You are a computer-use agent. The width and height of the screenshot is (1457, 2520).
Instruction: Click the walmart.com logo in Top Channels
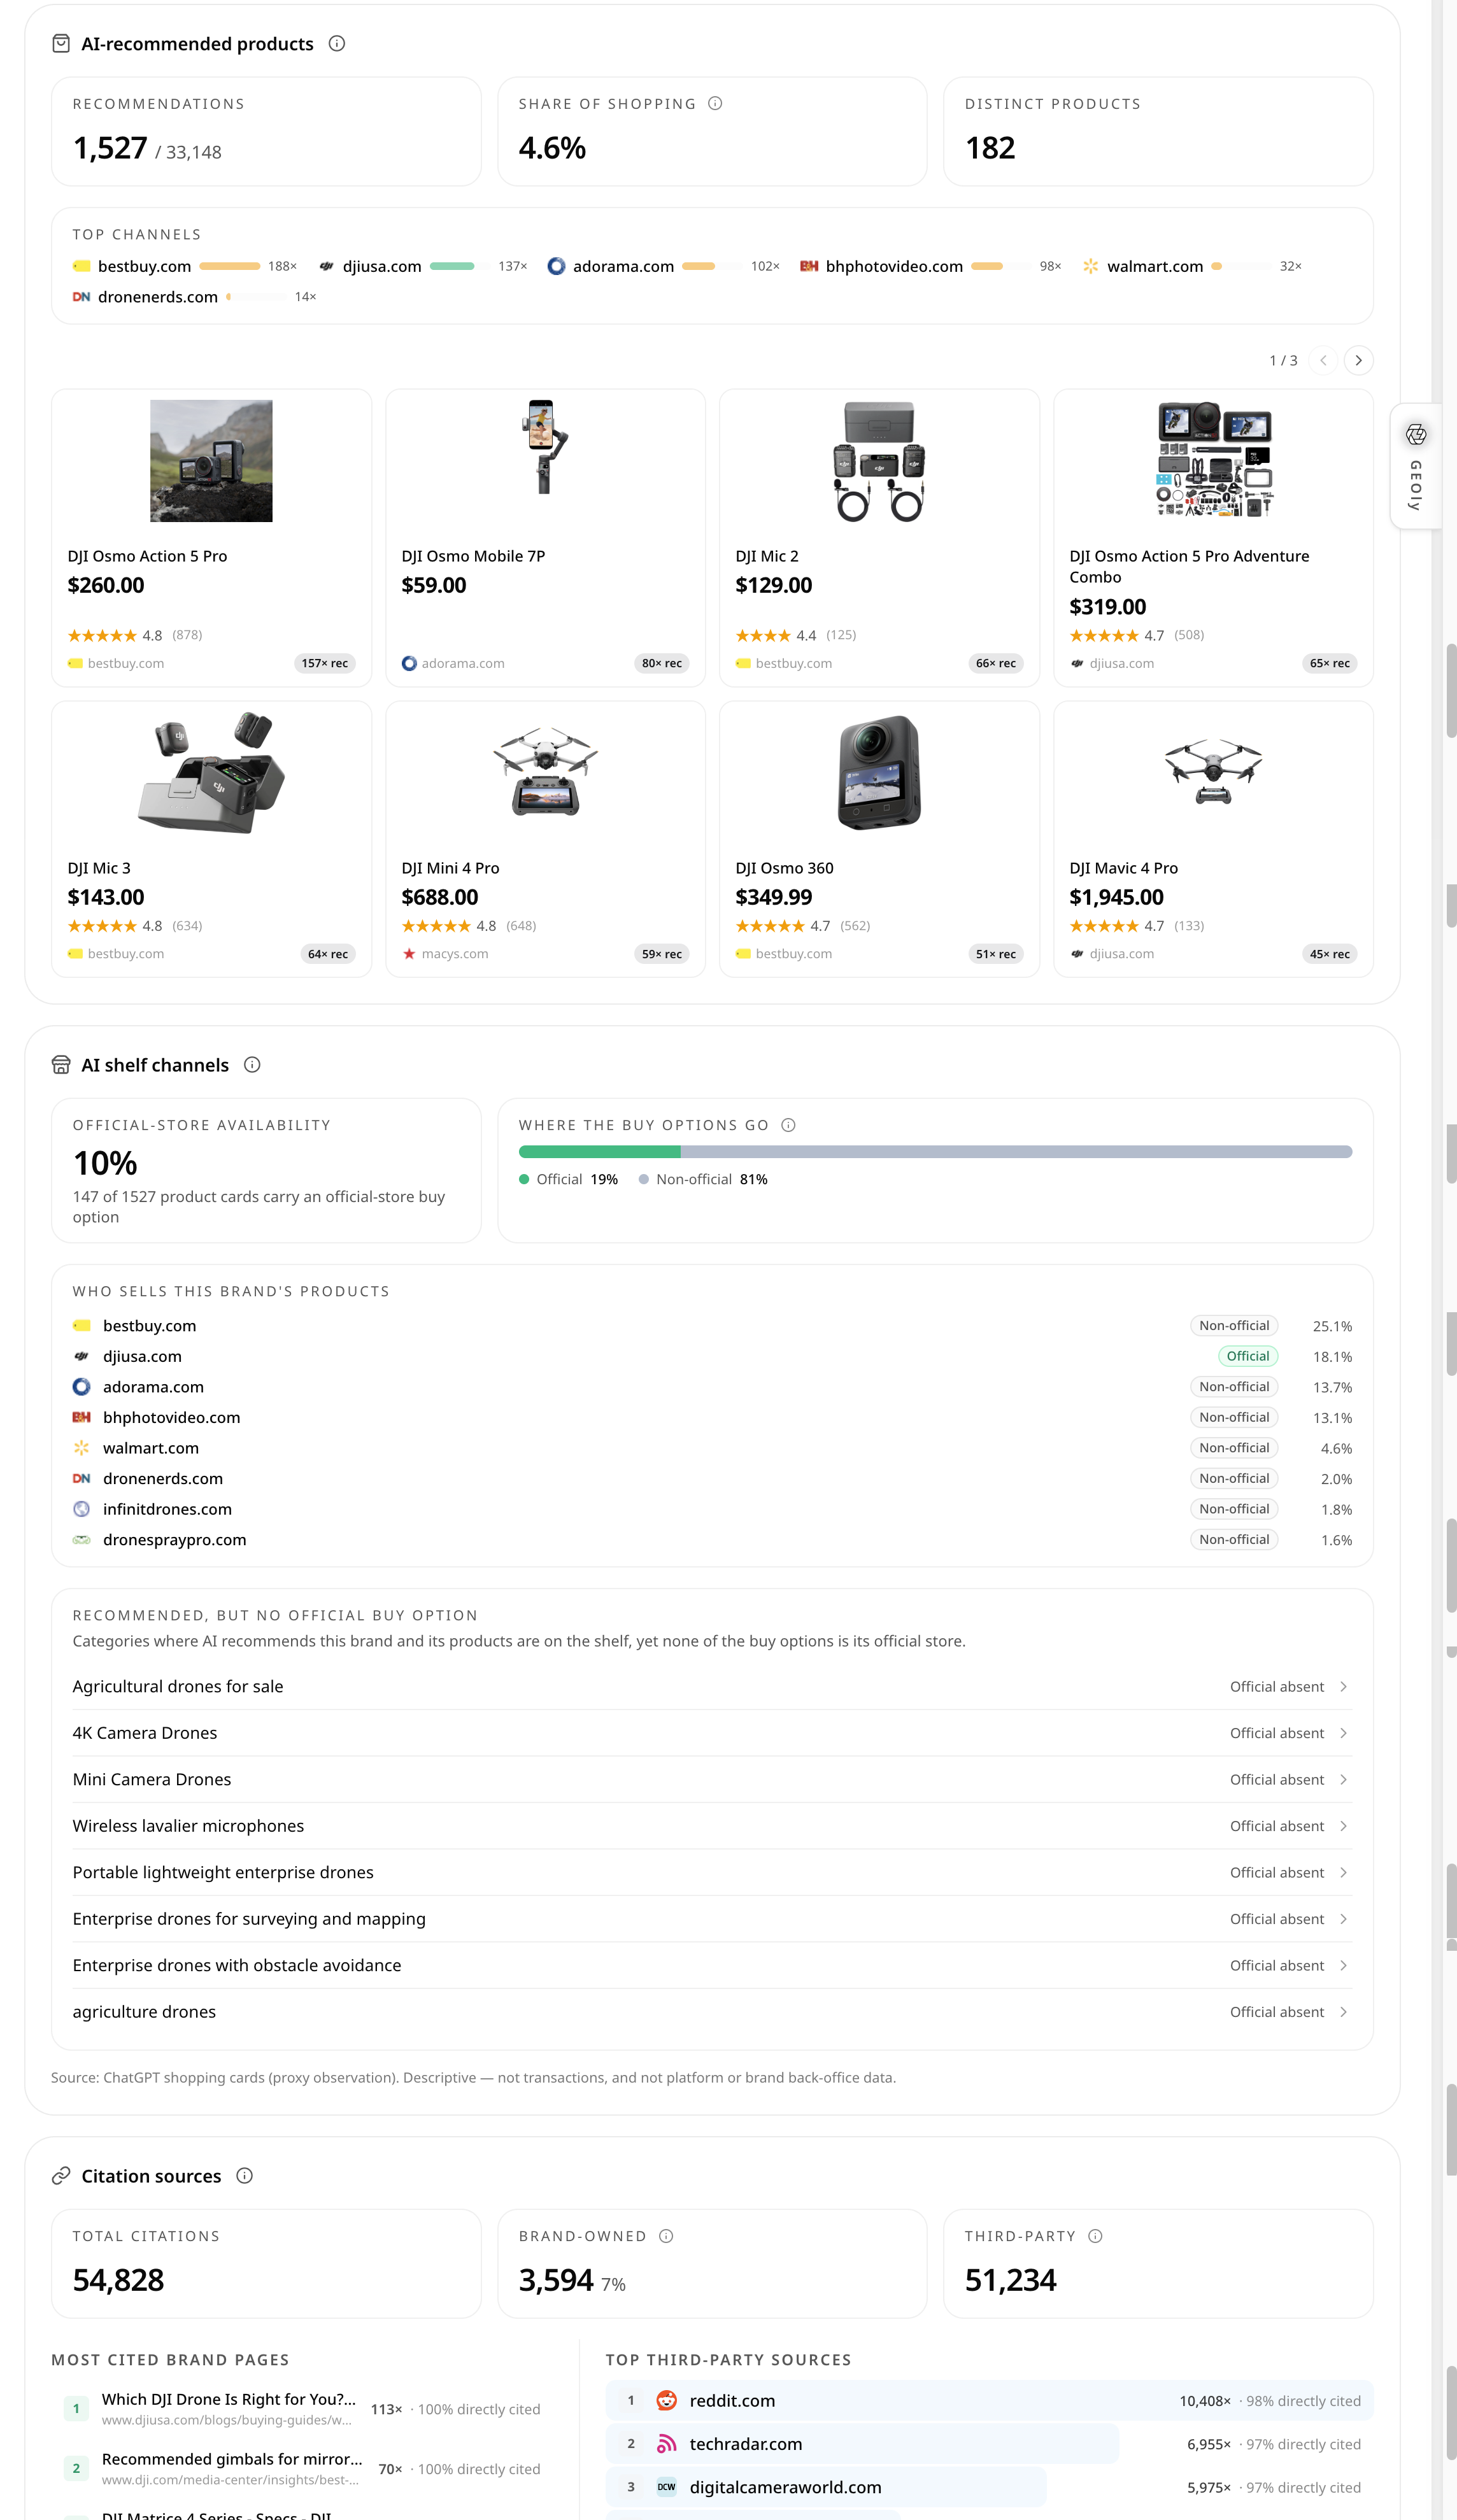[1090, 266]
